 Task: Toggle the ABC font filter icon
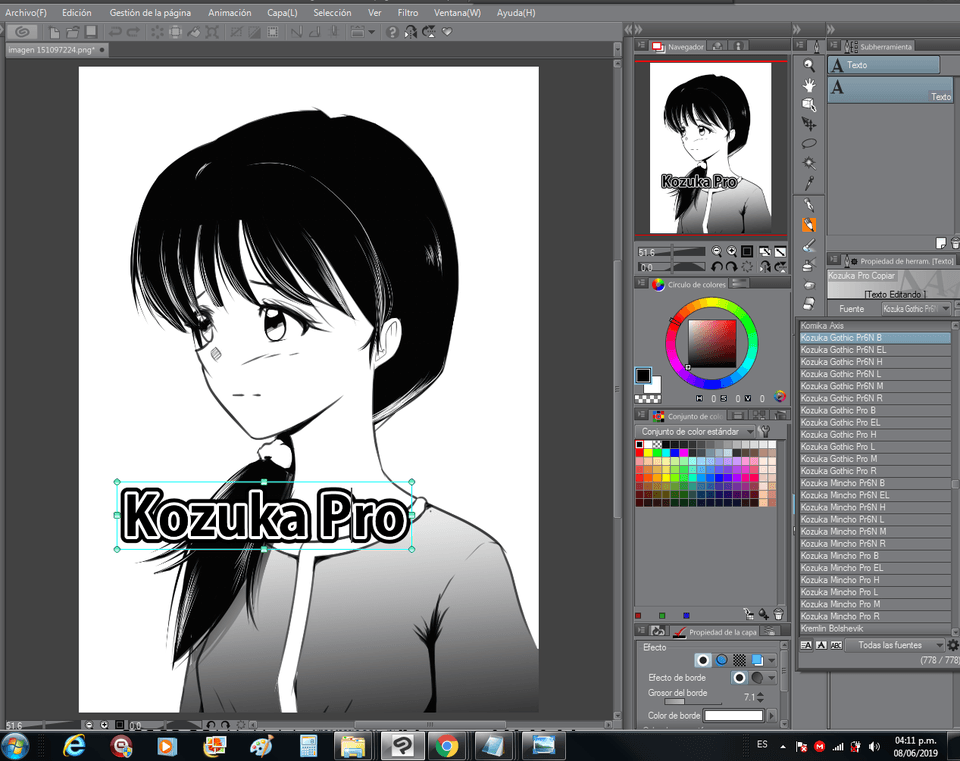[x=836, y=645]
